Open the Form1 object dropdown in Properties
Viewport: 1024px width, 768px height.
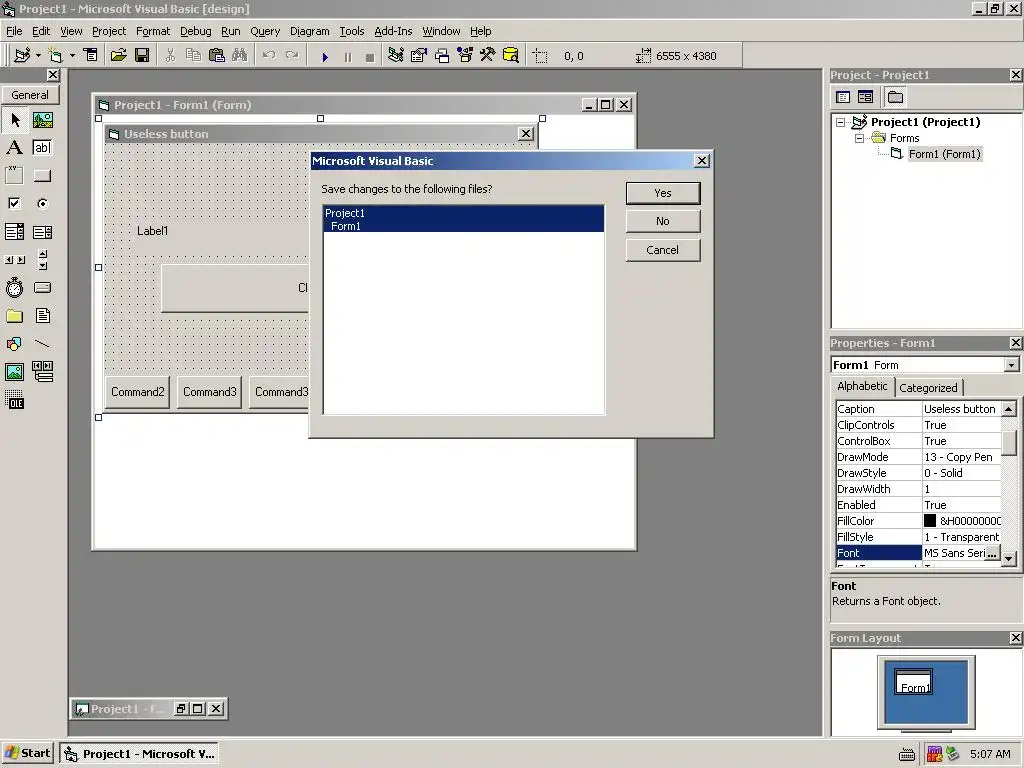pos(1011,365)
